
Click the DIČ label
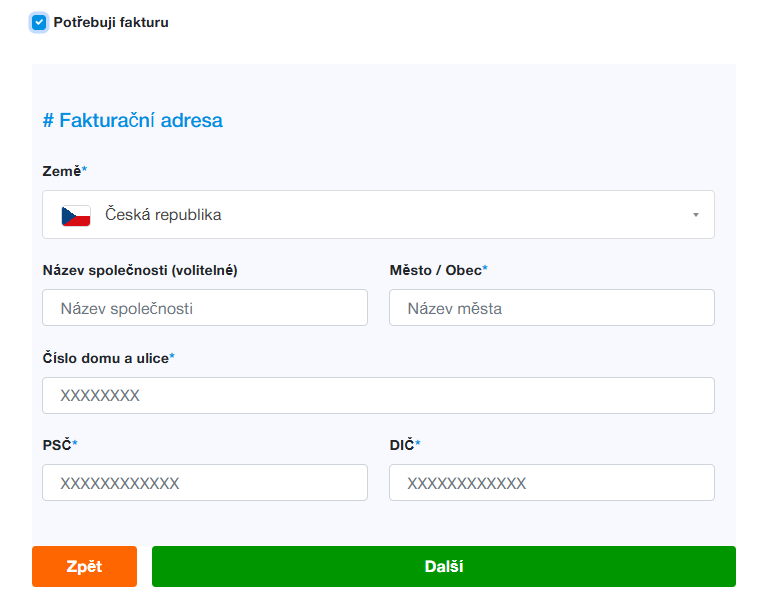pyautogui.click(x=405, y=445)
